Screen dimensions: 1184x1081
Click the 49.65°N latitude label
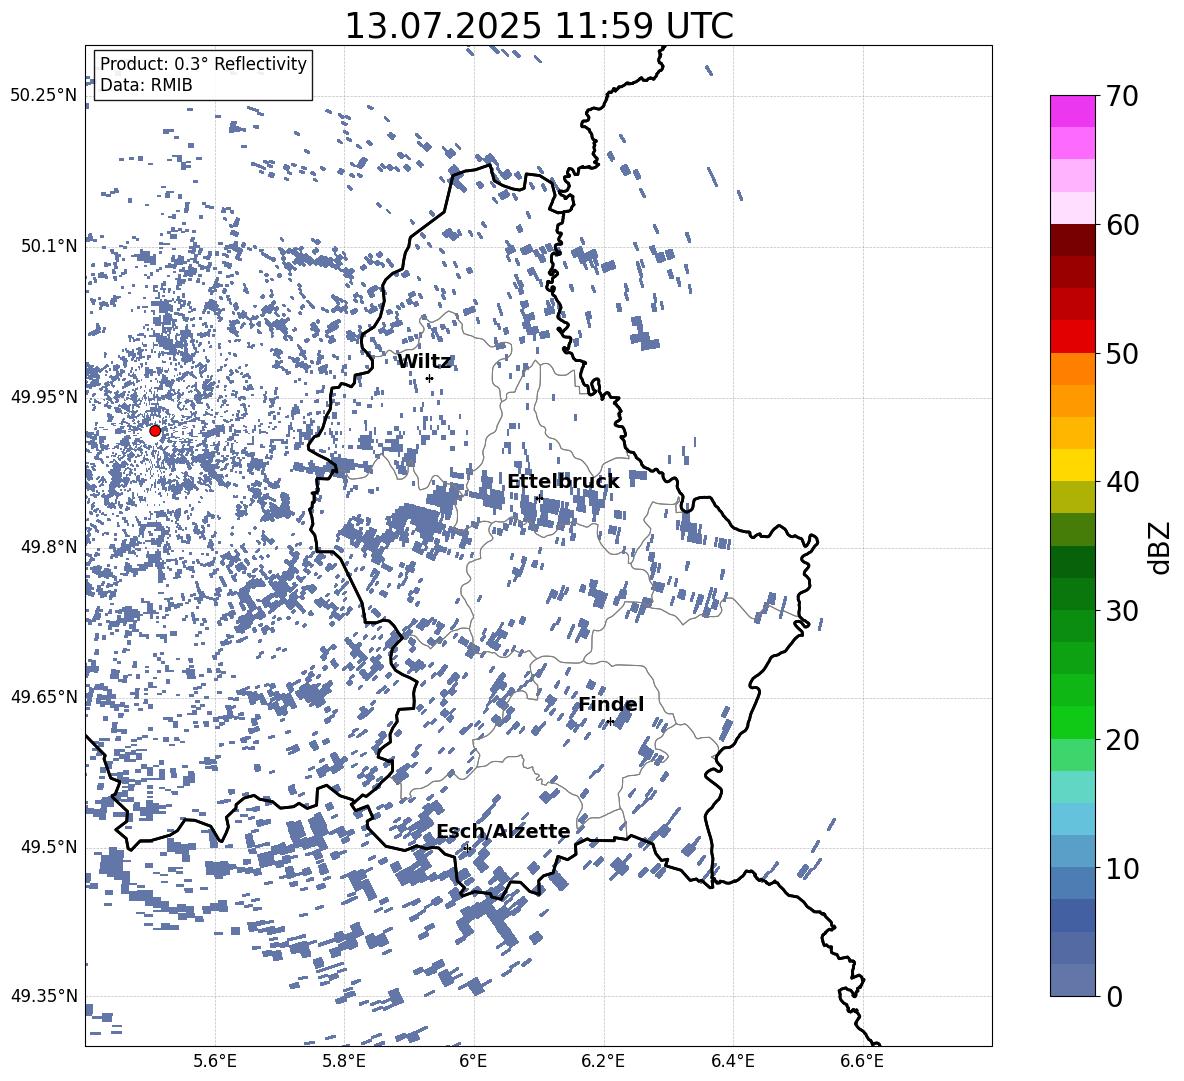44,696
